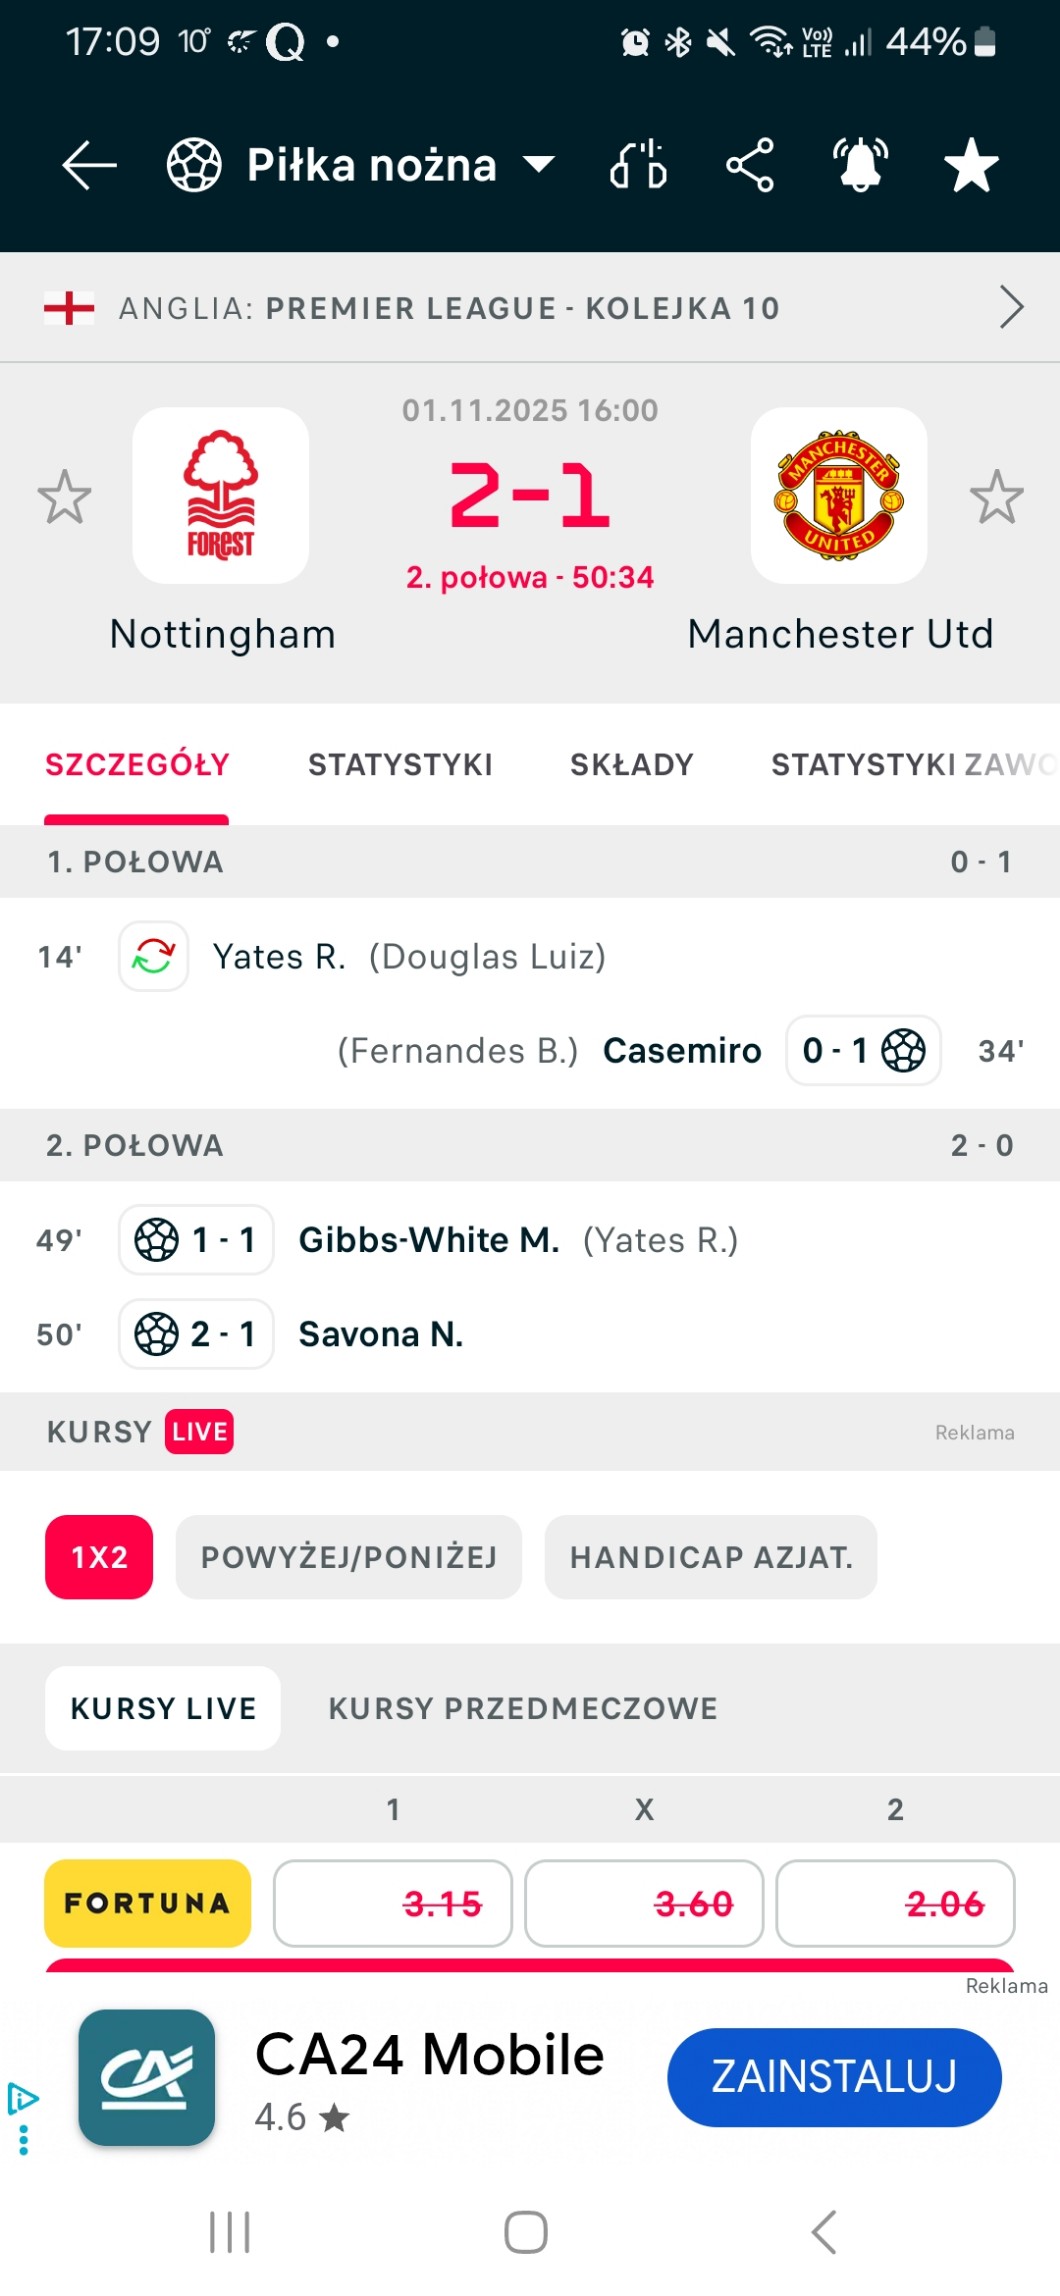1060x2296 pixels.
Task: Tap the 3.15 home win odds
Action: [x=393, y=1903]
